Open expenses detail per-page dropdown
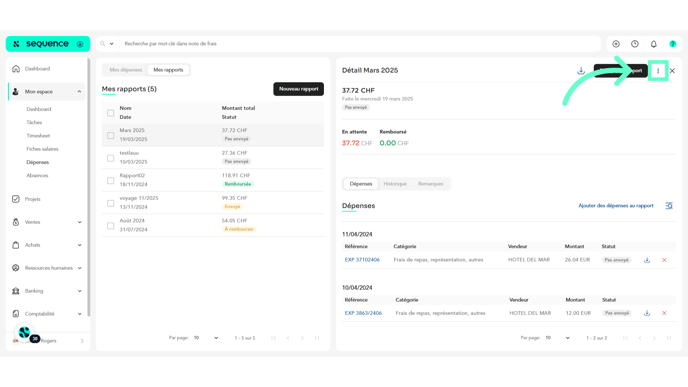Screen dimensions: 688x387 click(557, 338)
